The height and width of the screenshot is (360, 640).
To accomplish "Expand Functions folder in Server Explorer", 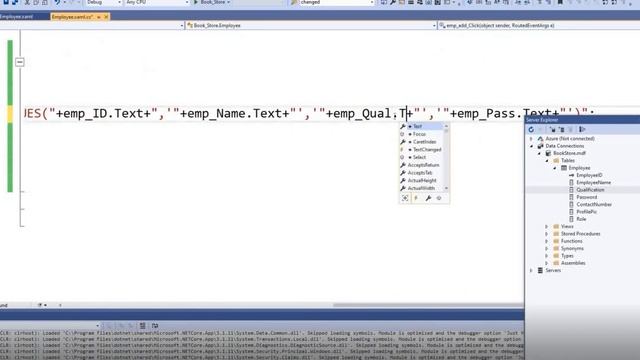I will (547, 241).
